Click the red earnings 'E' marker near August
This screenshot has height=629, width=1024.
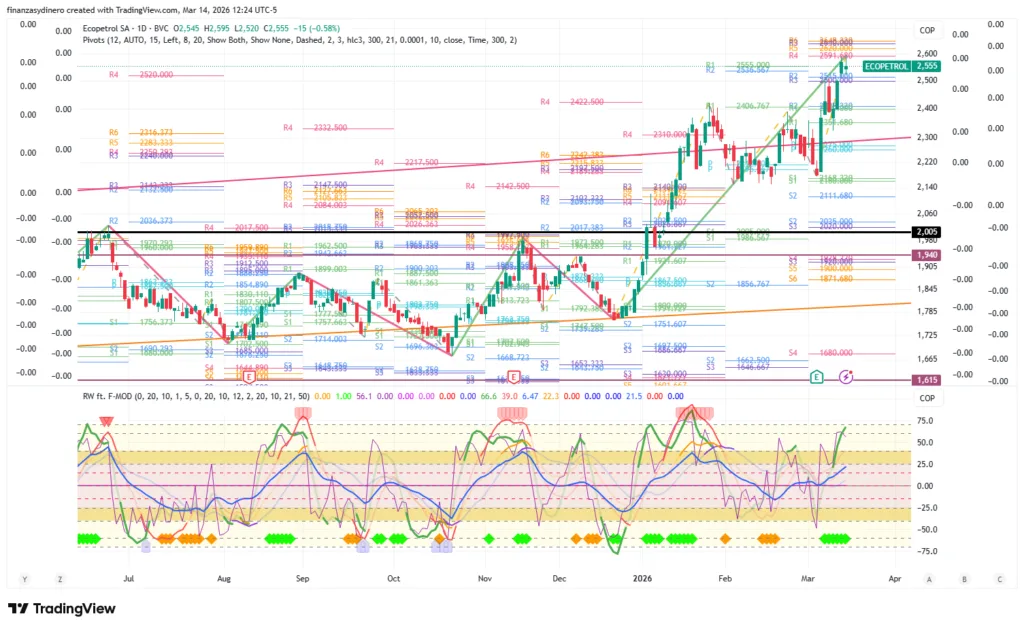click(x=248, y=377)
